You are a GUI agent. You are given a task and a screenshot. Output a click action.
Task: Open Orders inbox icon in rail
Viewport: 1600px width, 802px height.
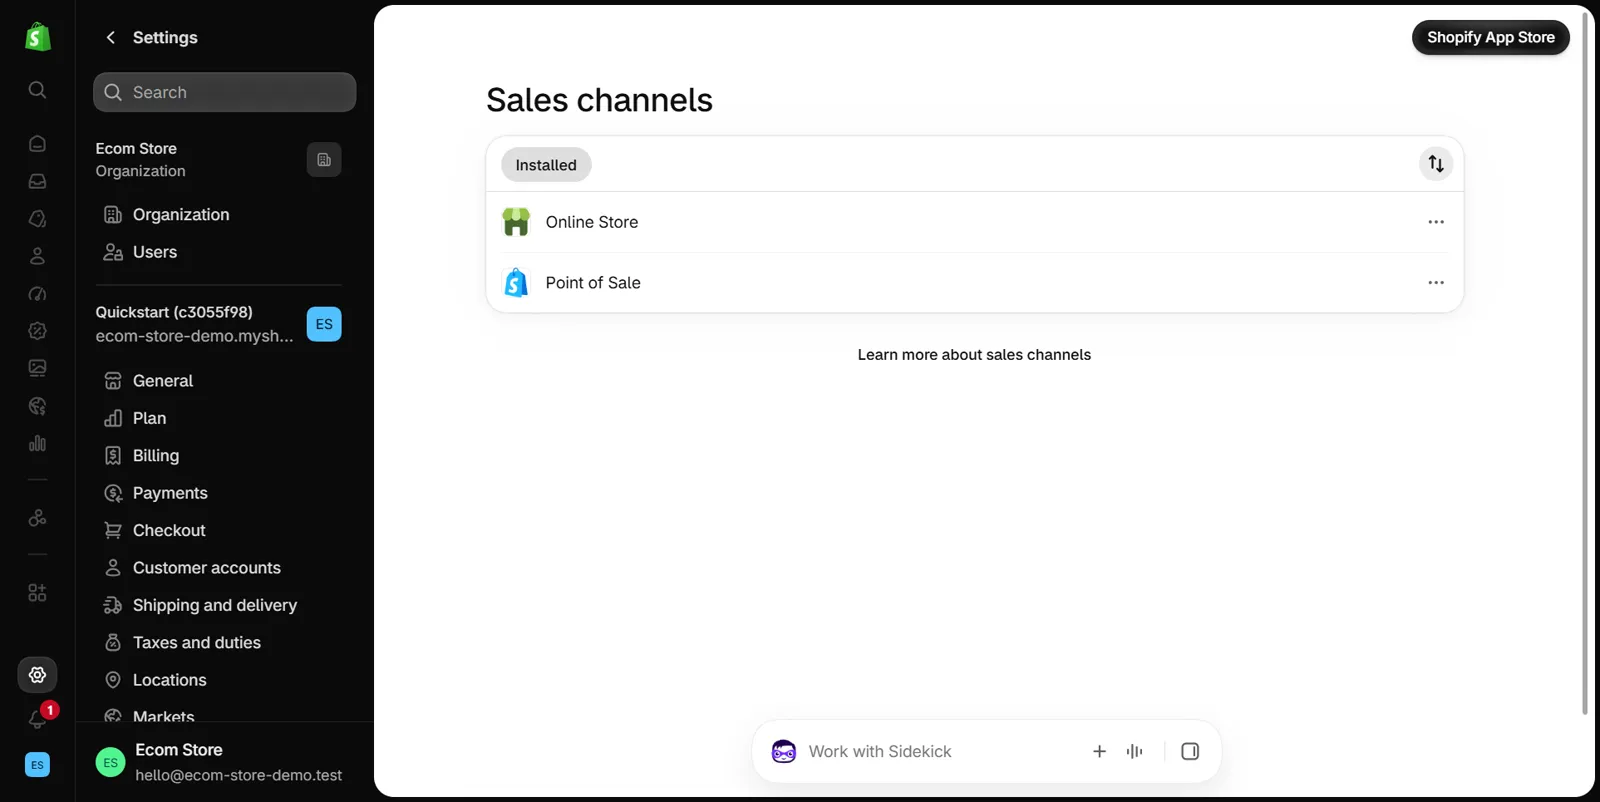click(37, 181)
